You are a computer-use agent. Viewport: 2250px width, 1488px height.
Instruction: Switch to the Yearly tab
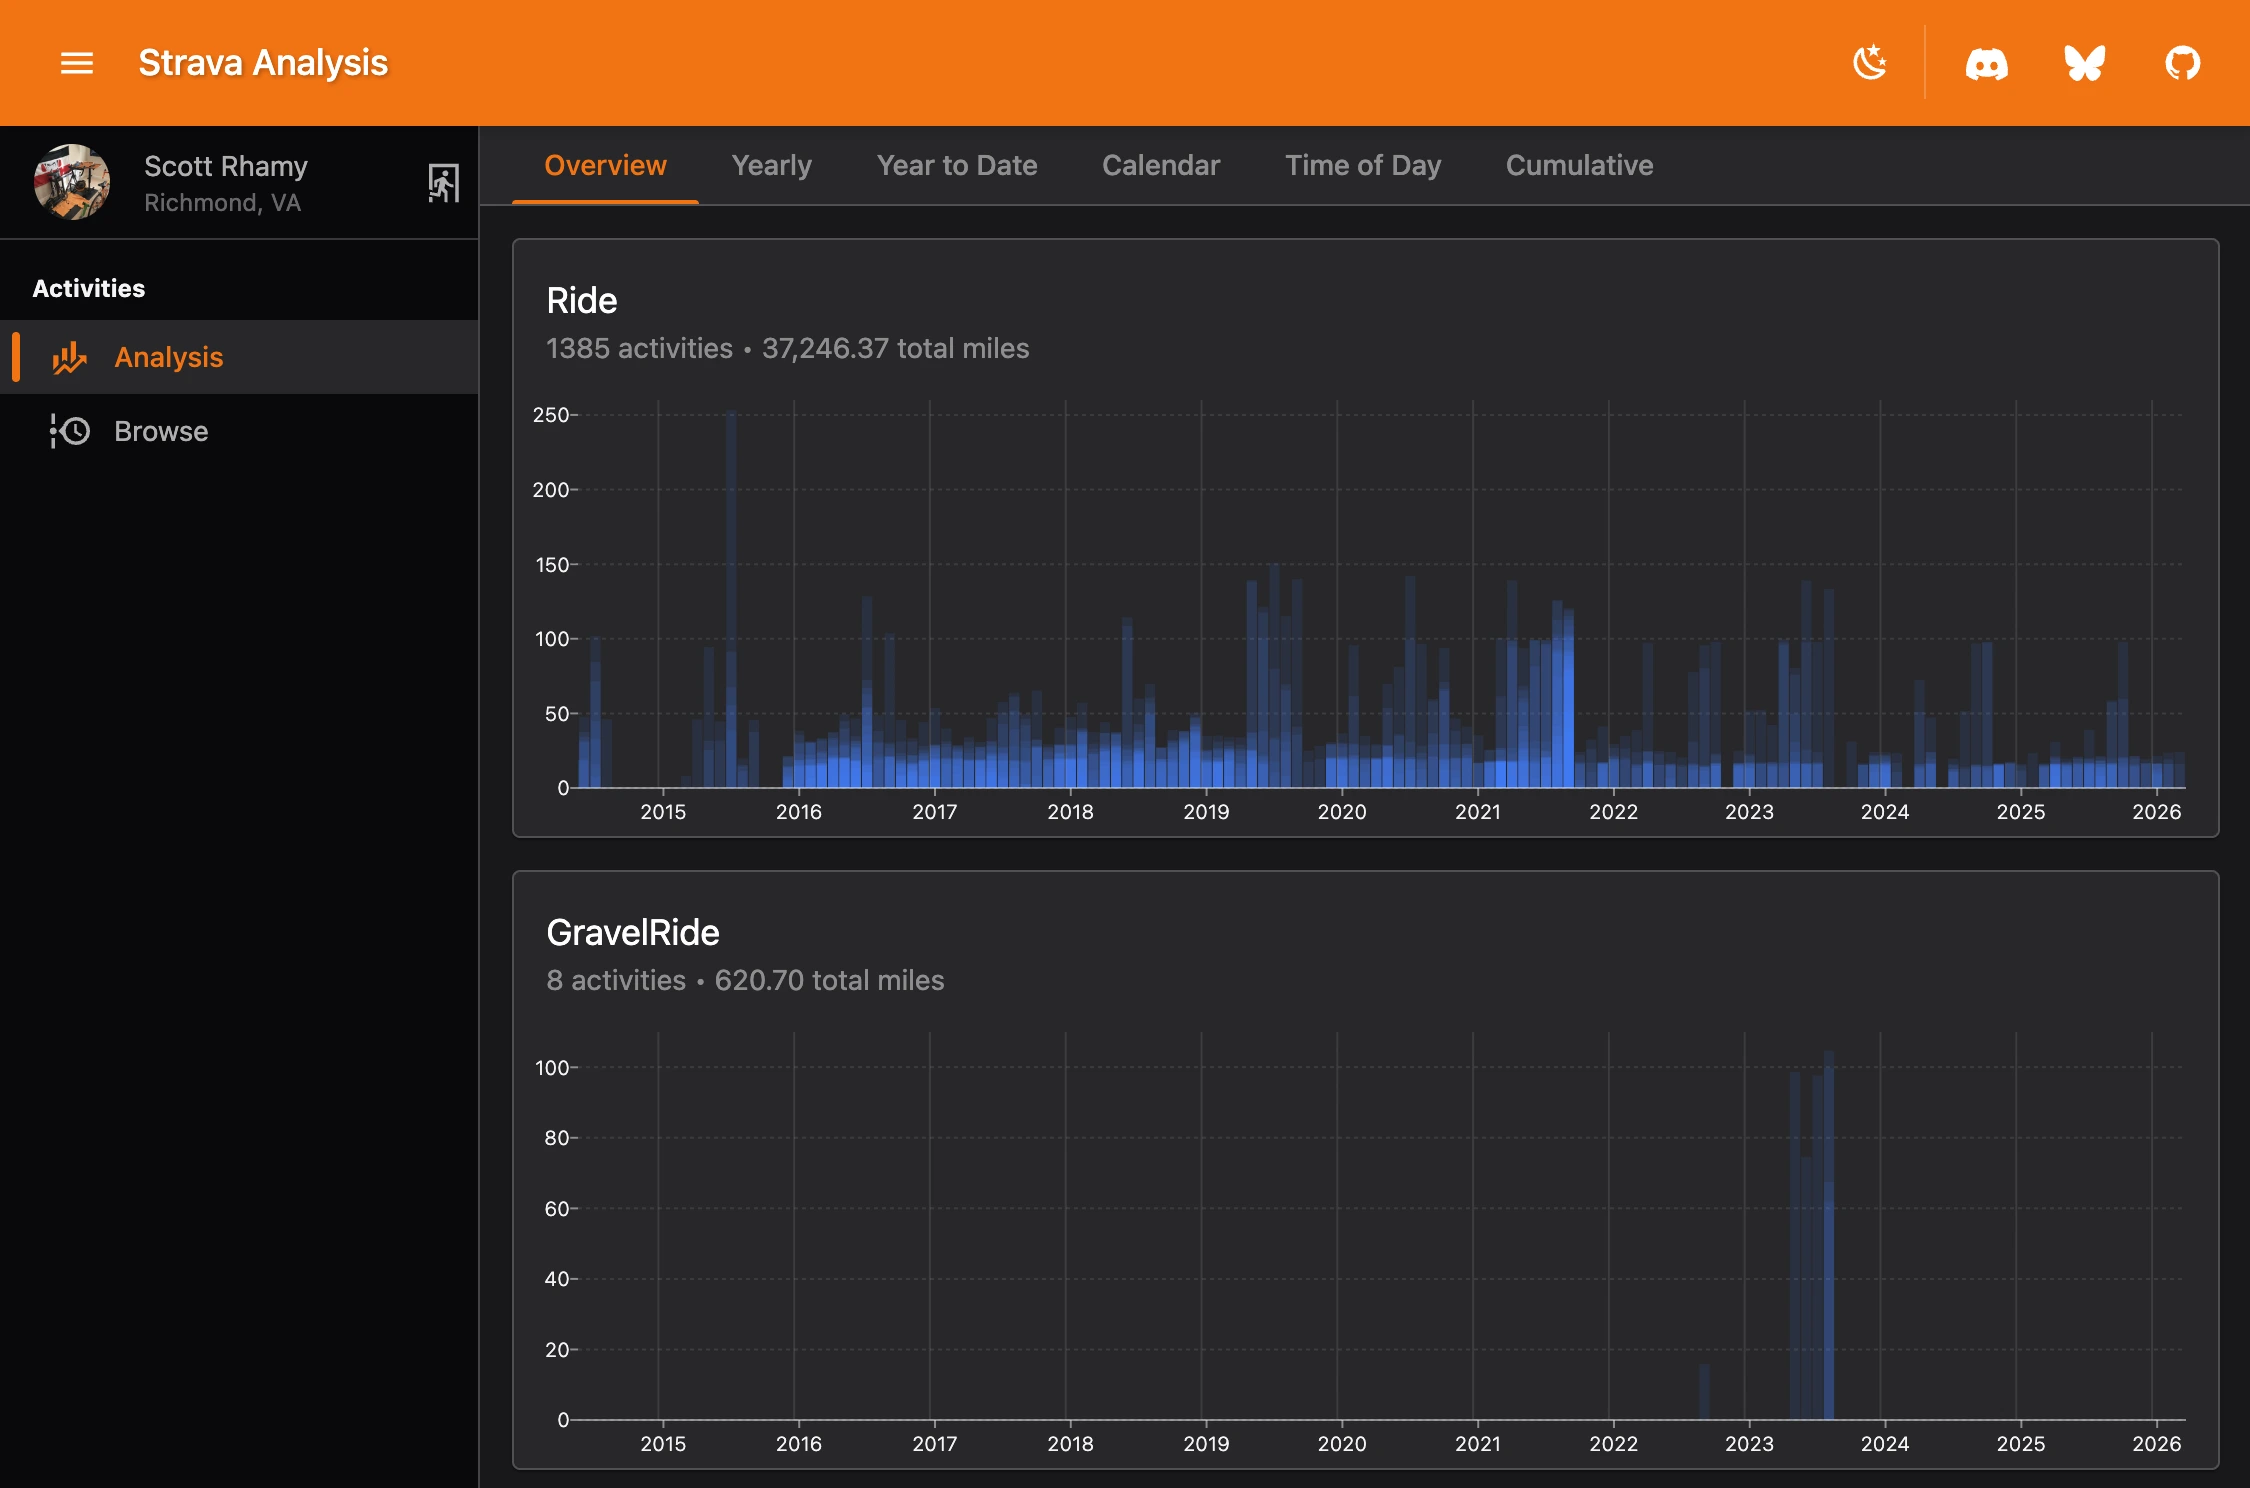click(771, 165)
